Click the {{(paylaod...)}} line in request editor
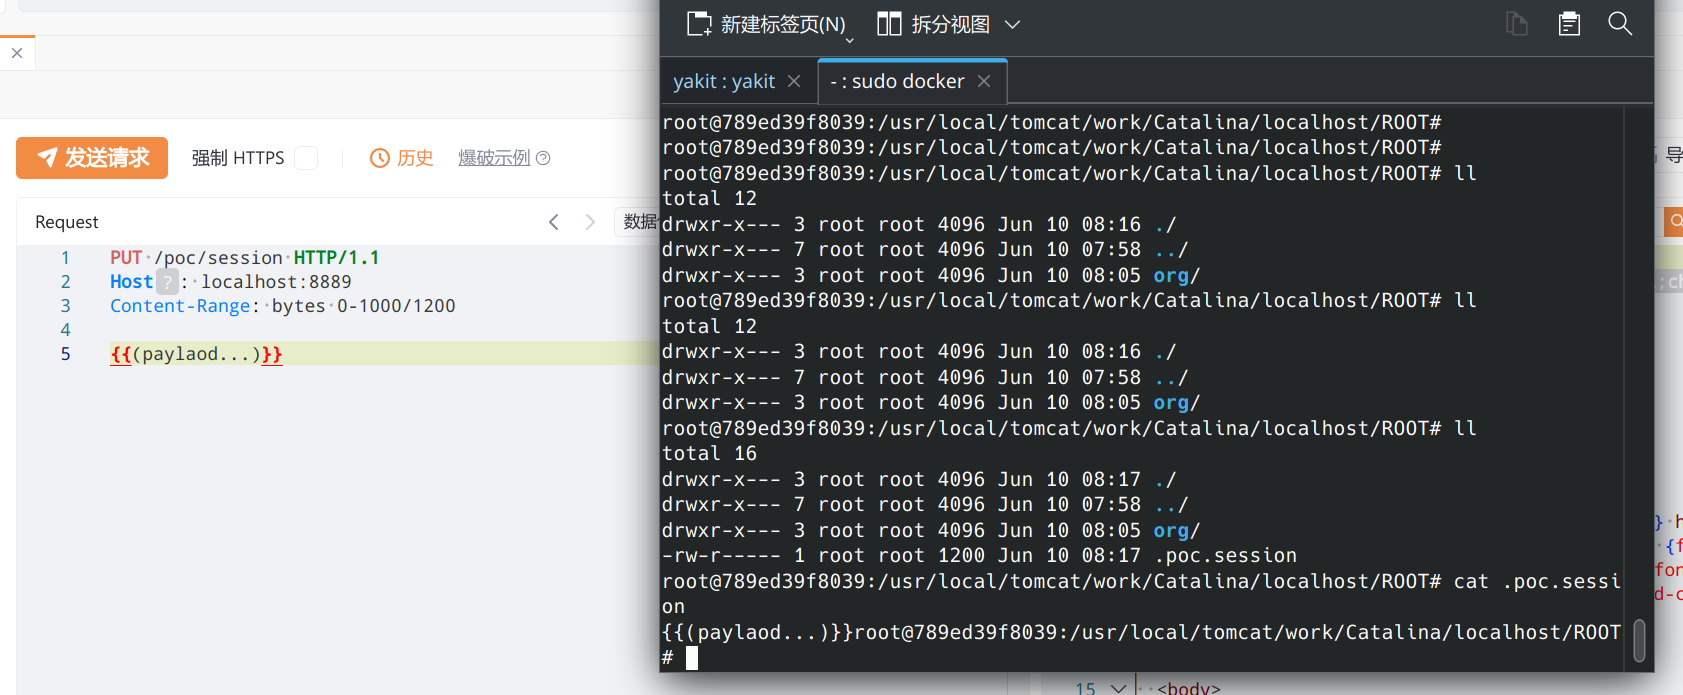This screenshot has width=1683, height=695. point(196,354)
